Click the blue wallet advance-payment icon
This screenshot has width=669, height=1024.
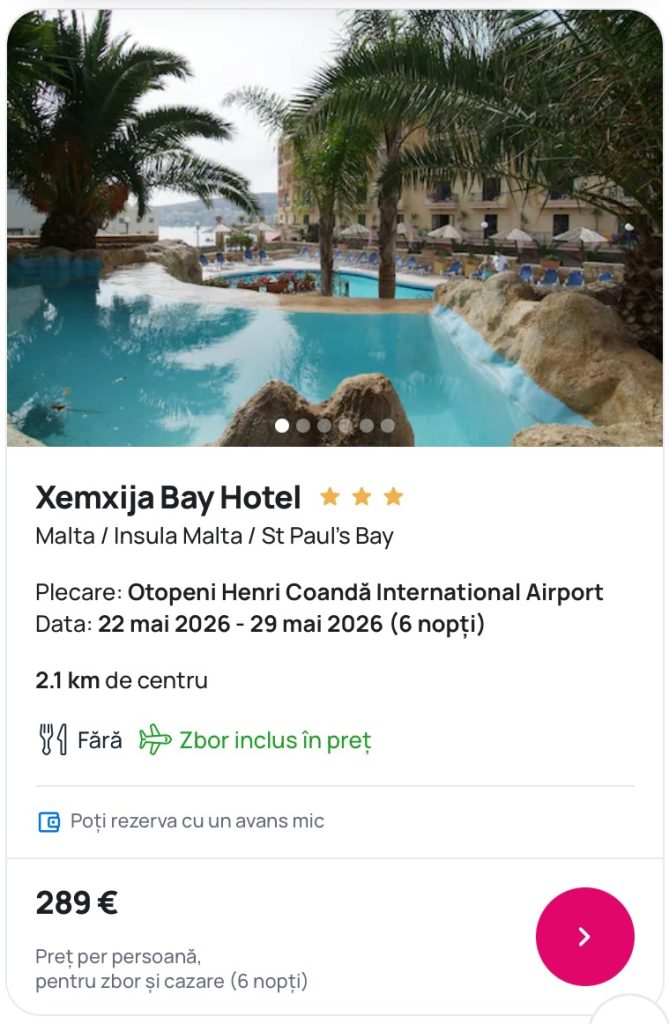click(48, 822)
